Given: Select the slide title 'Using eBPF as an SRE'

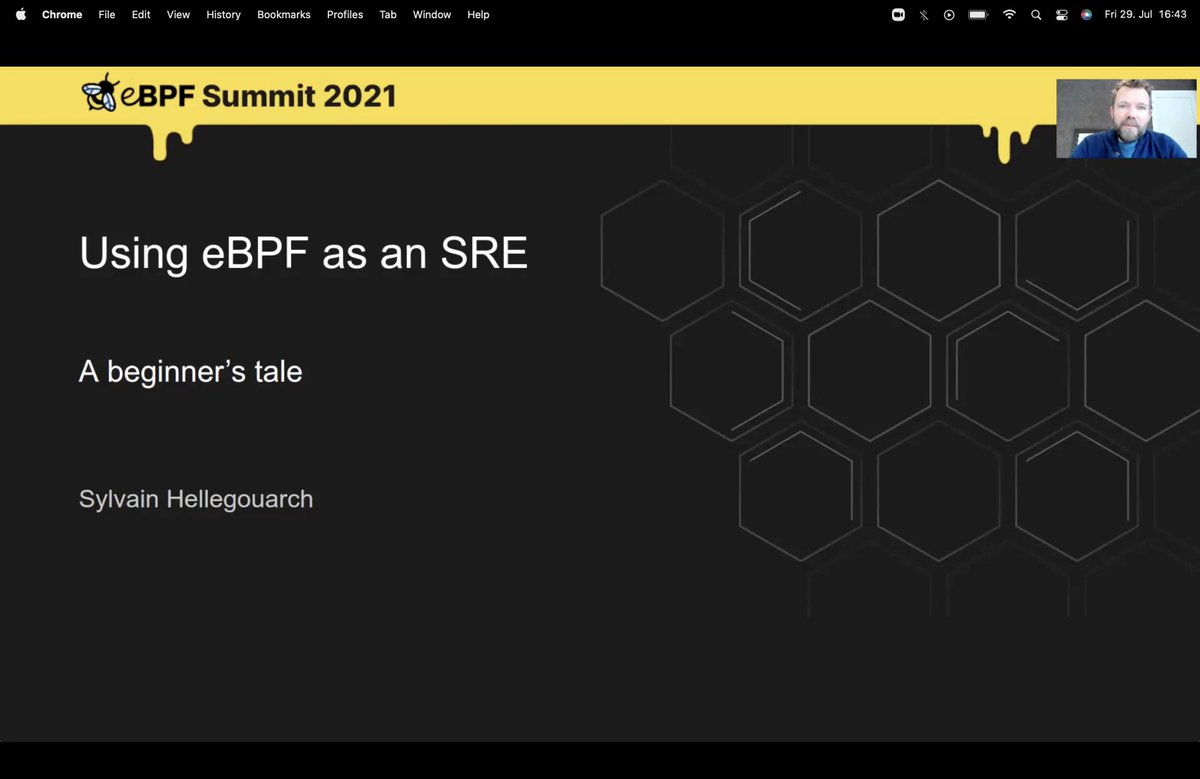Looking at the screenshot, I should click(303, 253).
